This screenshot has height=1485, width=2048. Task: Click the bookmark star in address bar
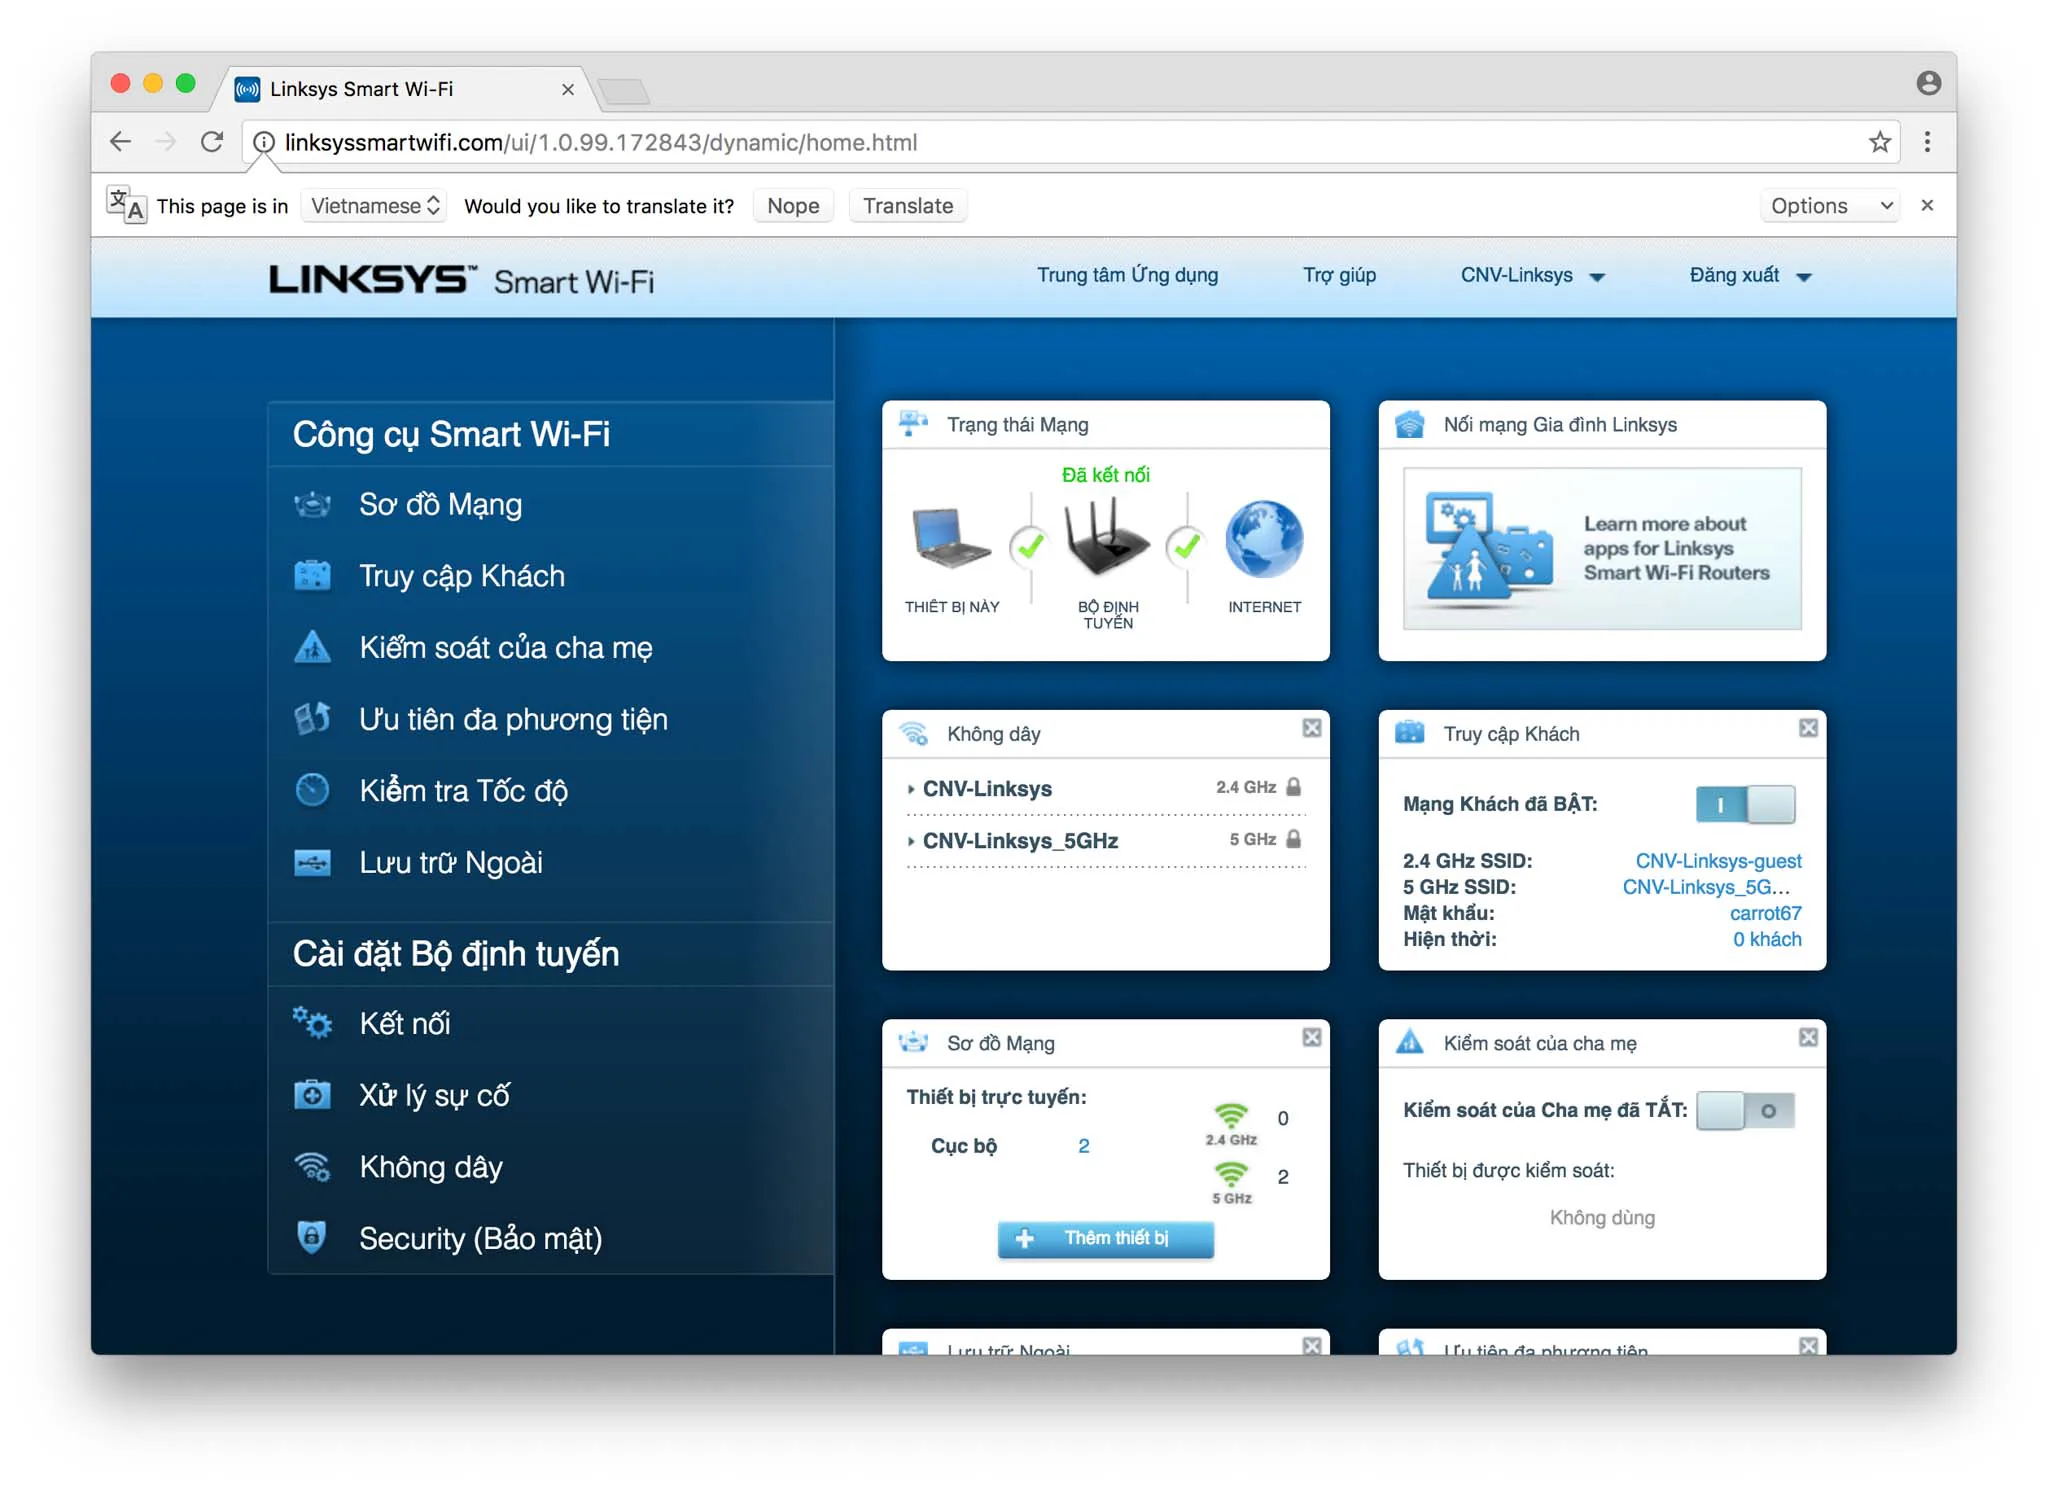(x=1880, y=142)
